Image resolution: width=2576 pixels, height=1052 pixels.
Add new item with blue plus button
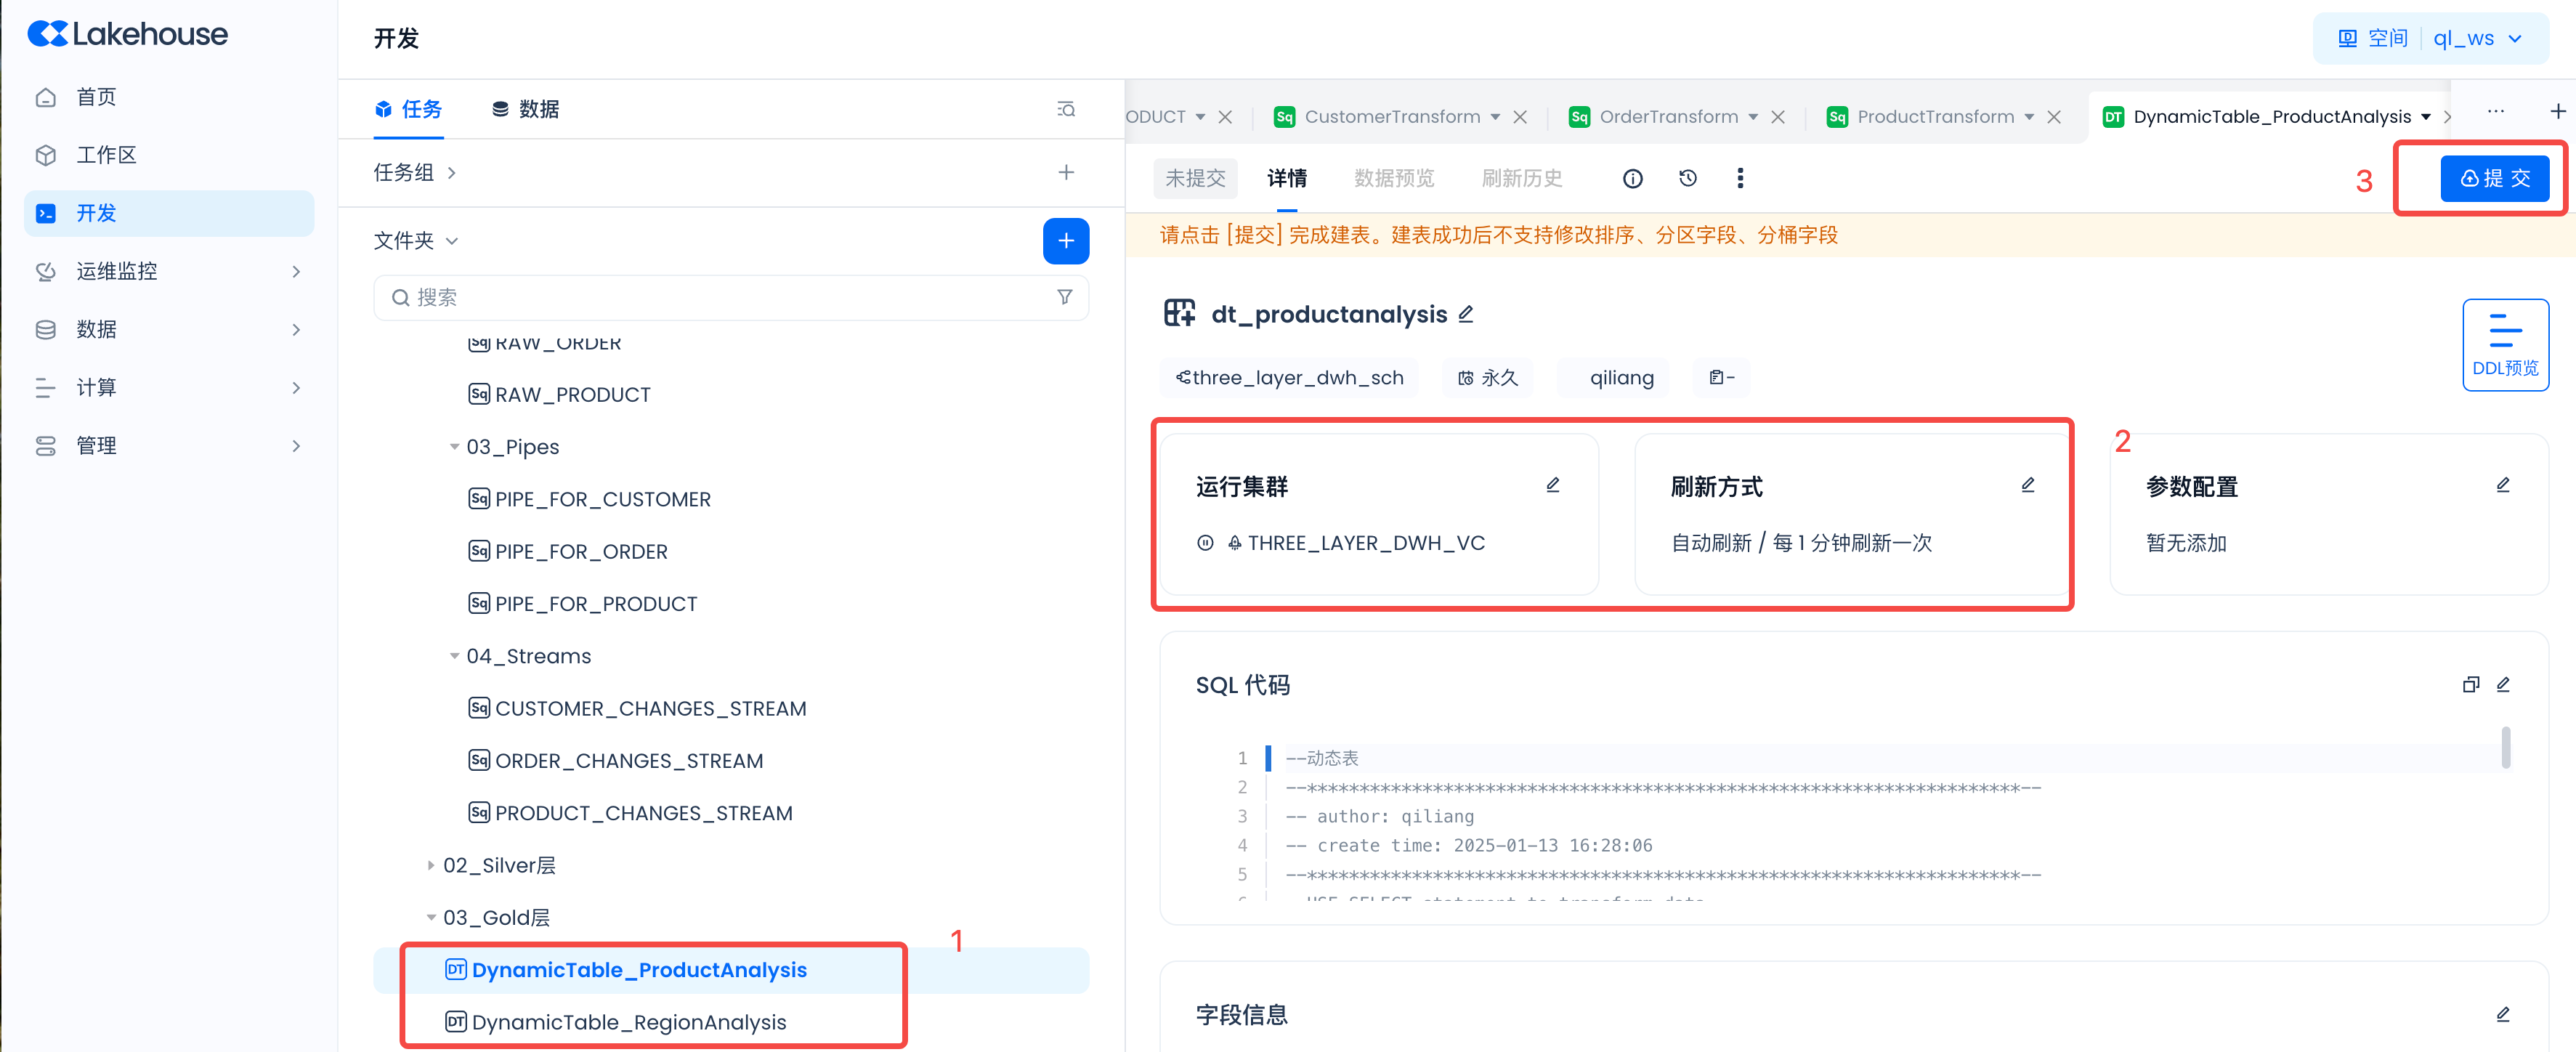coord(1065,241)
